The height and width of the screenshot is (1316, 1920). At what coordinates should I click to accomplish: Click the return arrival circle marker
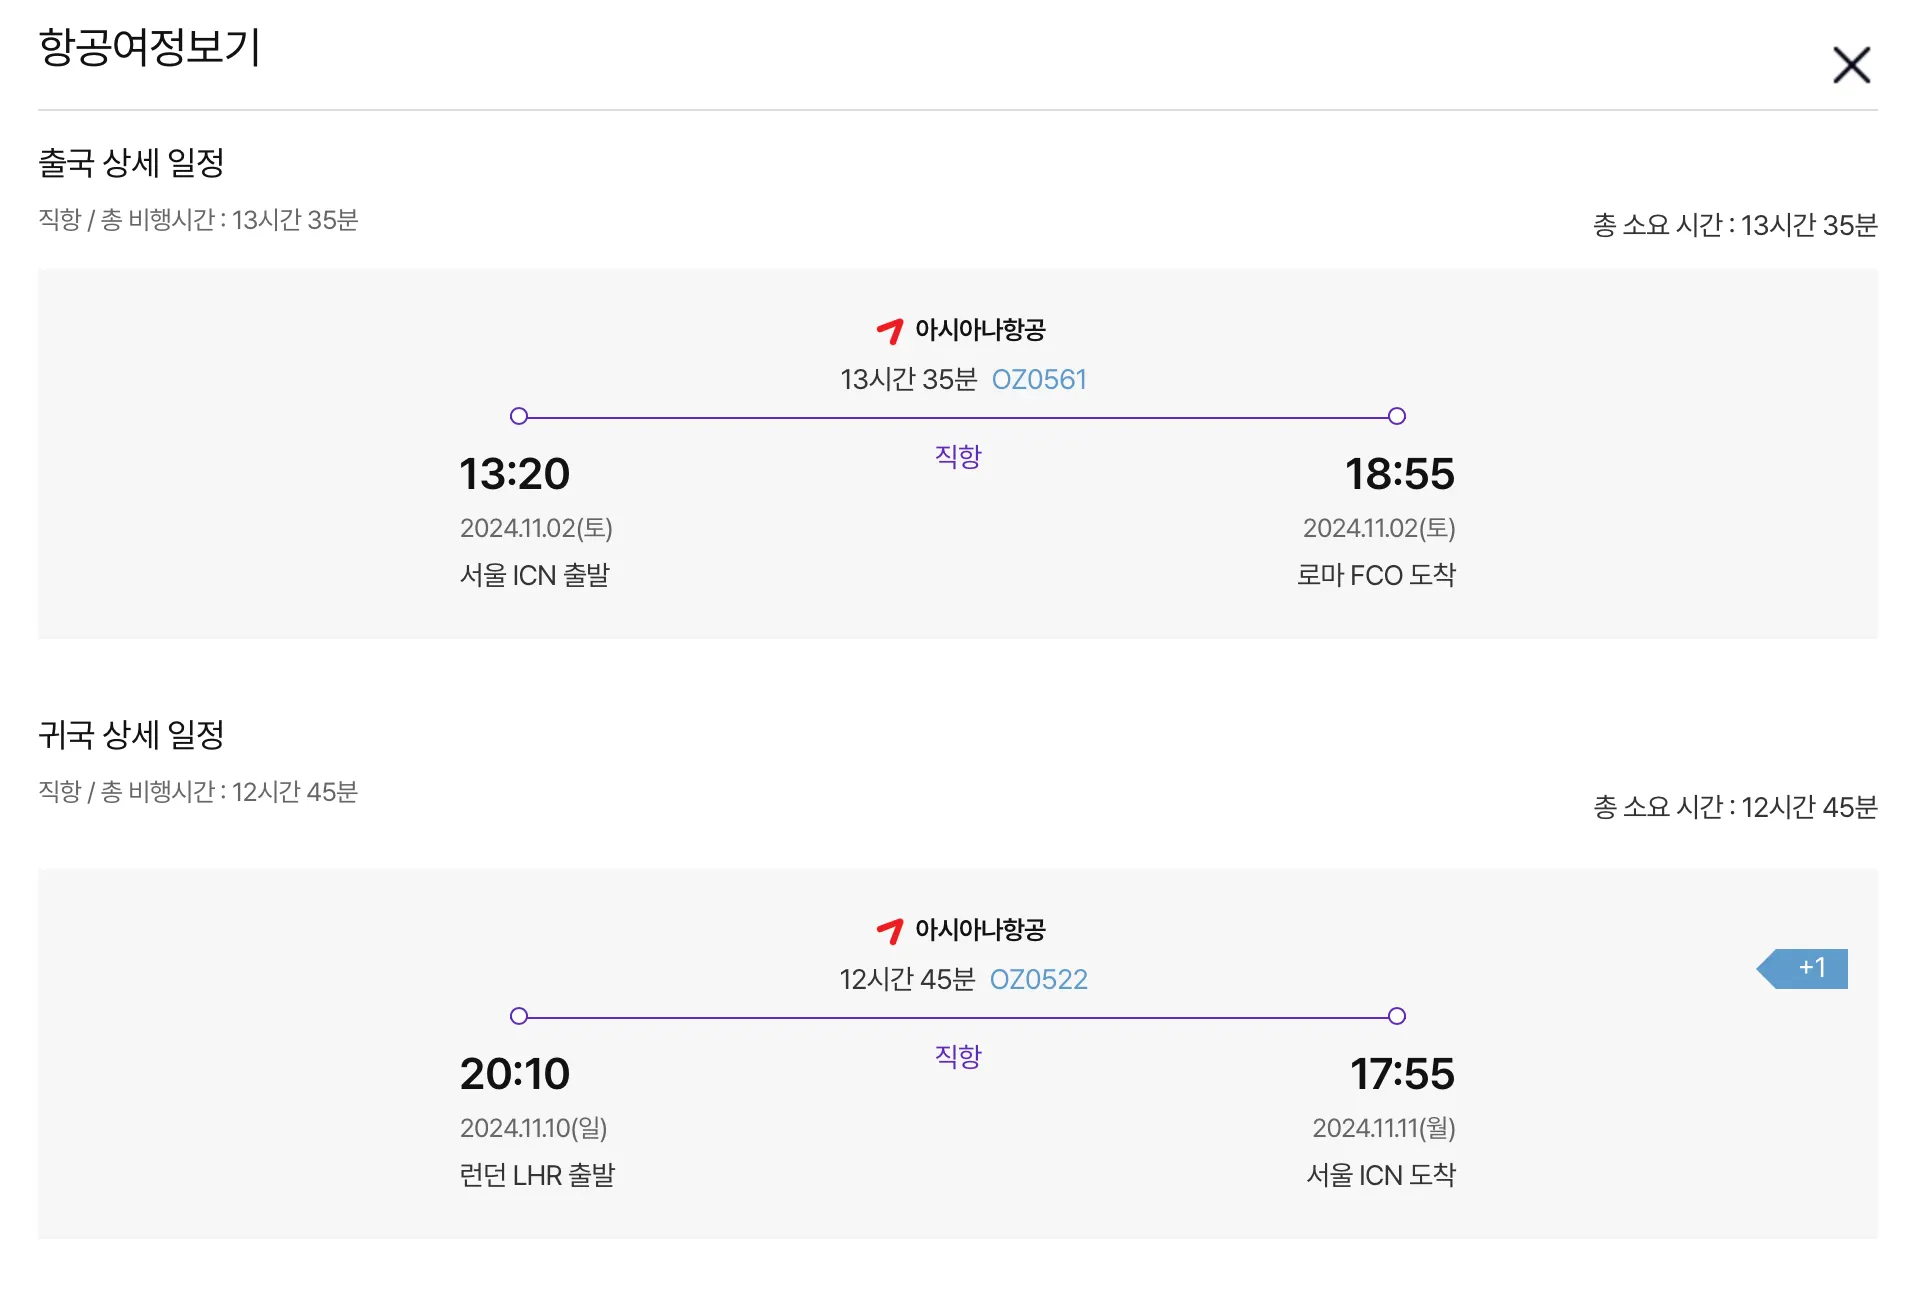[x=1397, y=1016]
